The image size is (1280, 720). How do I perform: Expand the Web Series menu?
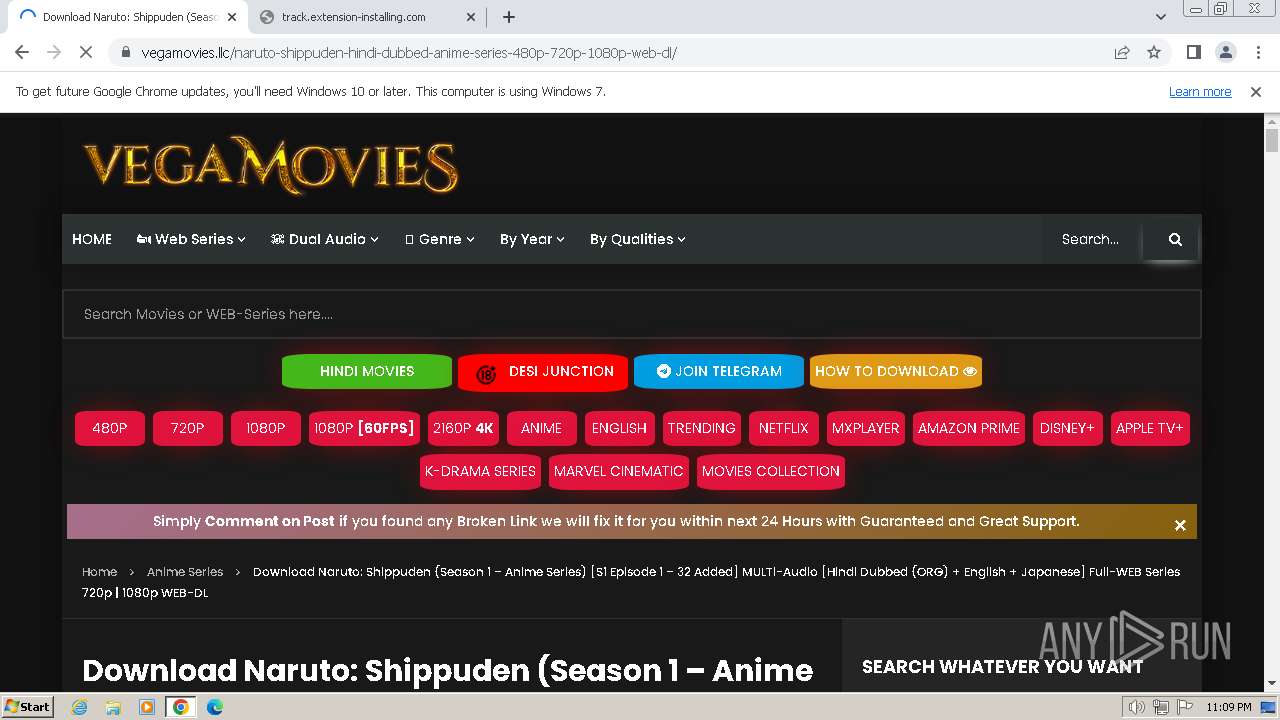(191, 239)
